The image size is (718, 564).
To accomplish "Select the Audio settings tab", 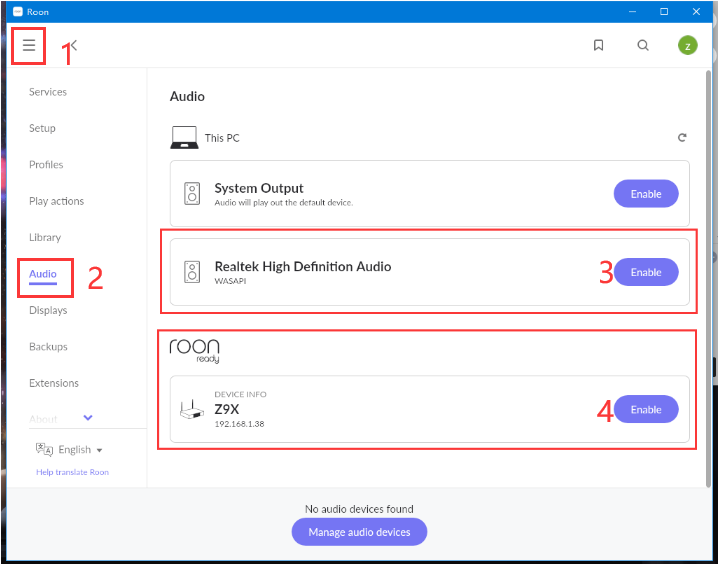I will tap(43, 274).
